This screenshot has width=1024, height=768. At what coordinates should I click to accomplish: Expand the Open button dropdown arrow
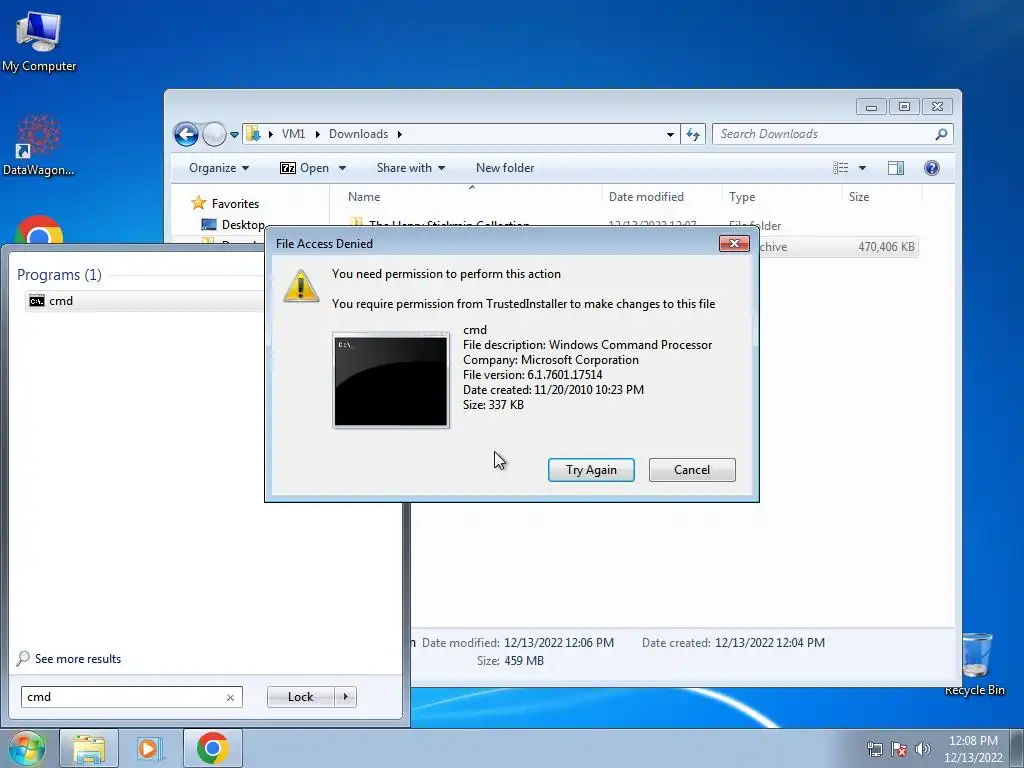(342, 168)
